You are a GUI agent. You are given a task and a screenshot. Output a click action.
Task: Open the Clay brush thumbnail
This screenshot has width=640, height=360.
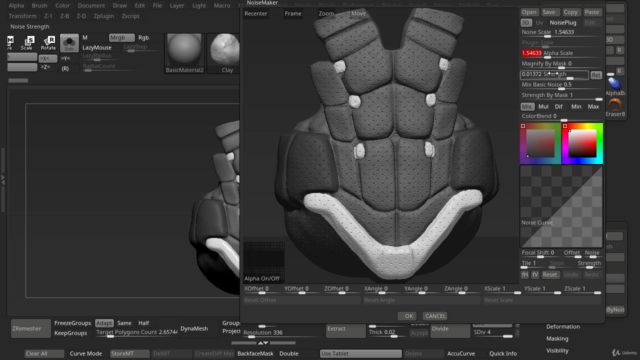224,53
